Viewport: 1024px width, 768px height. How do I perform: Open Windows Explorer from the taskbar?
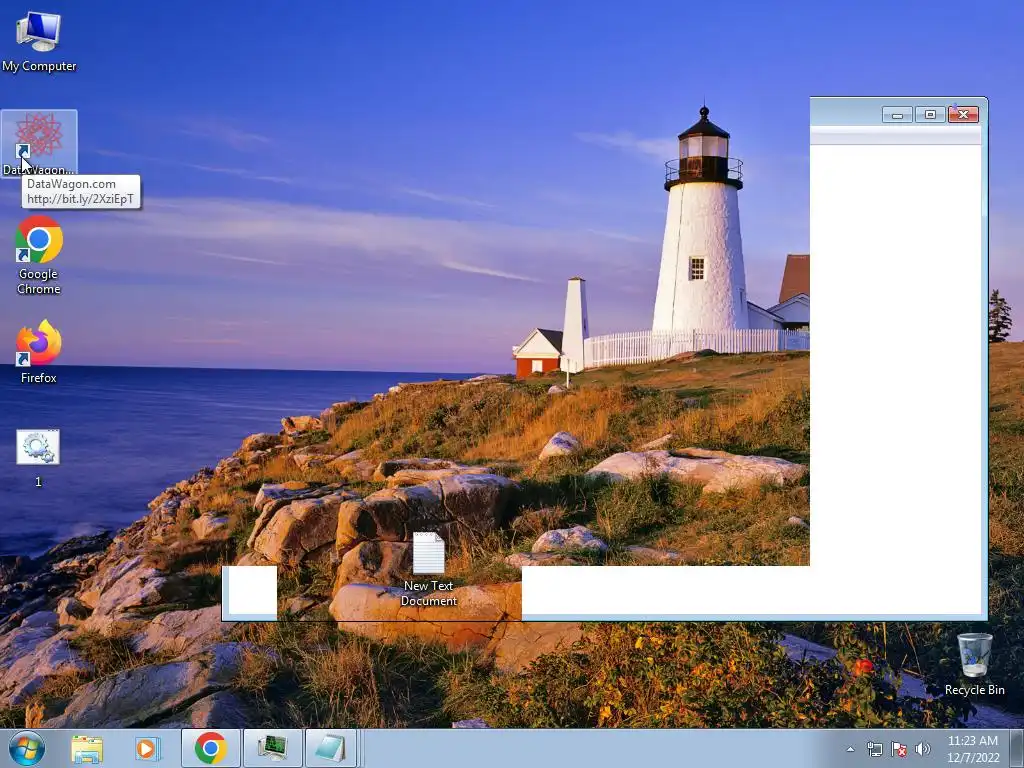[87, 748]
